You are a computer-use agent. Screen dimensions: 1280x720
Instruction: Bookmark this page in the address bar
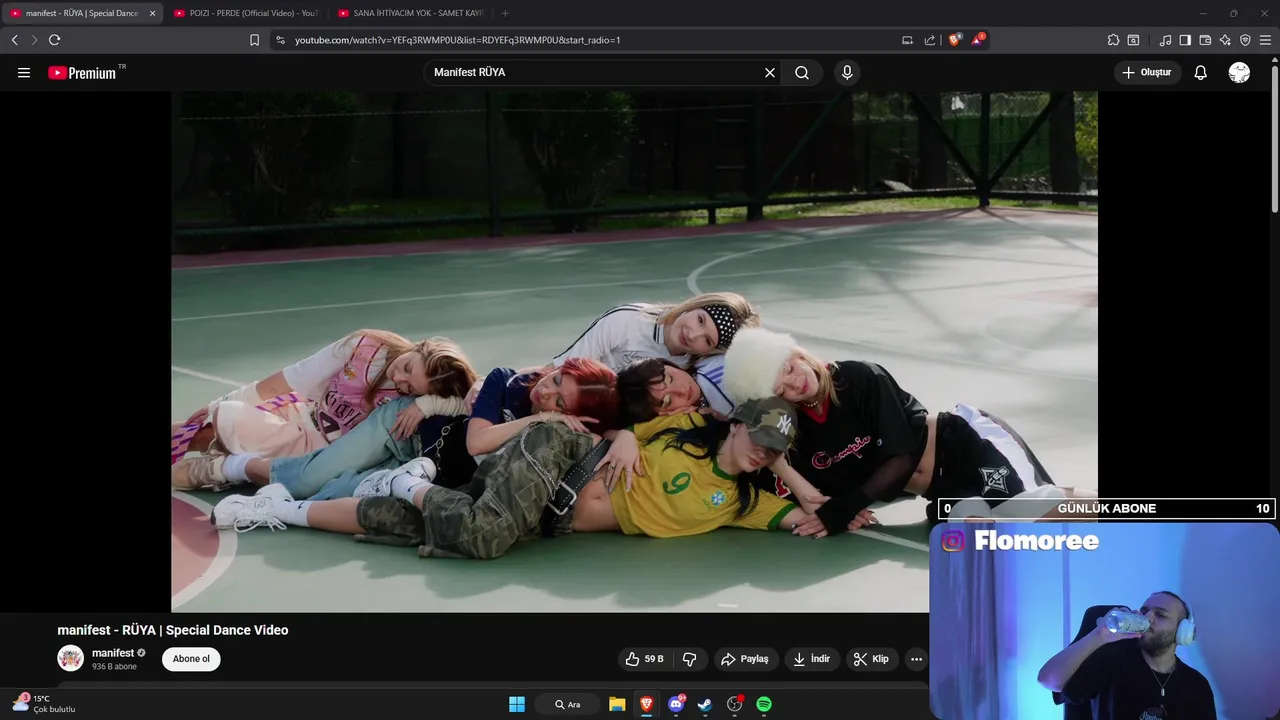pos(254,40)
